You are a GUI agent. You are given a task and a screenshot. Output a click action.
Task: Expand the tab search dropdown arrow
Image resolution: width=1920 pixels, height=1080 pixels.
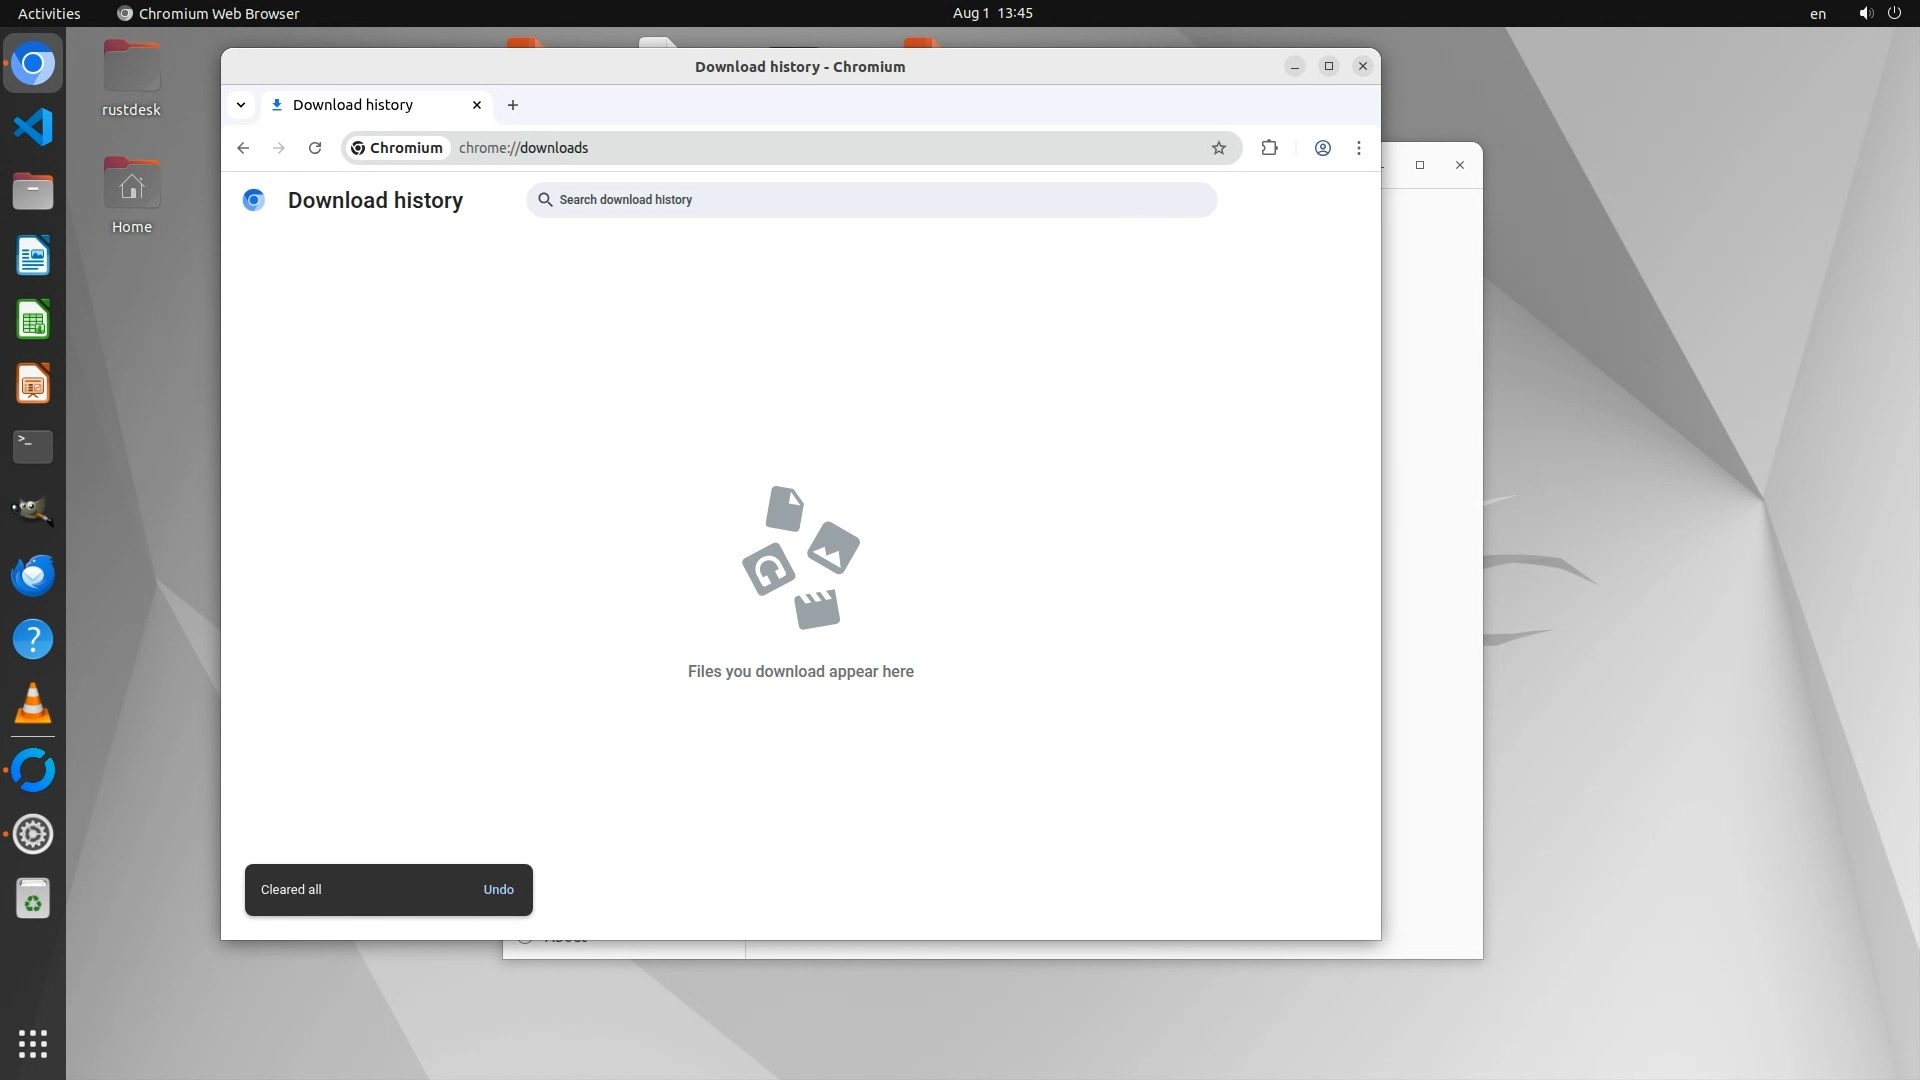(241, 105)
